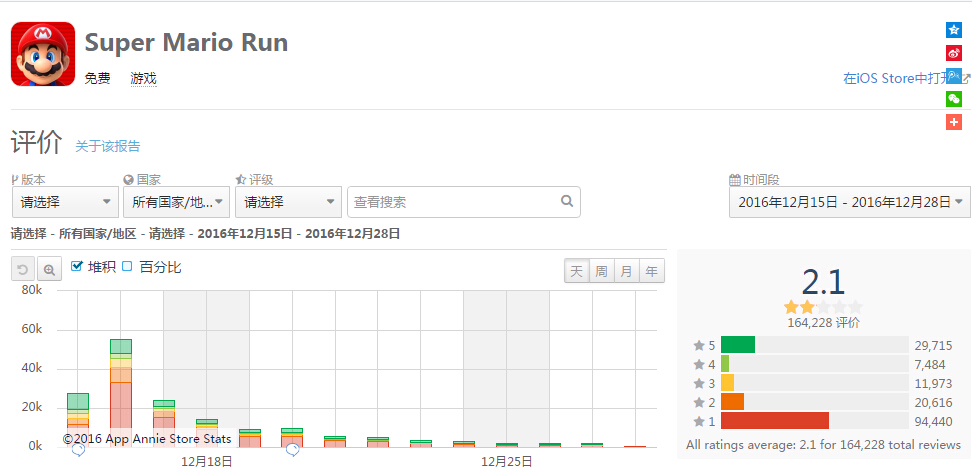
Task: Click the star rating icons under 2.1
Action: (823, 307)
